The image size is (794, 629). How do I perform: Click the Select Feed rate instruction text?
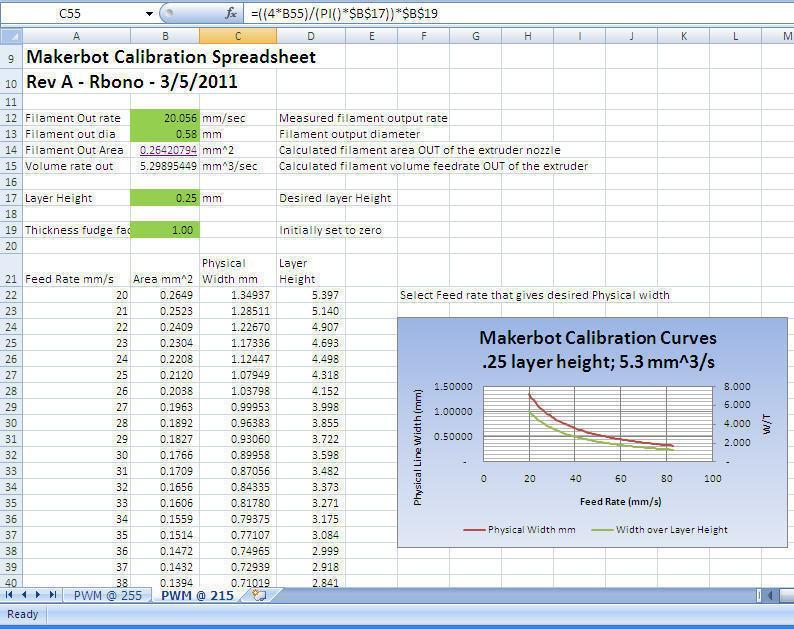point(535,295)
